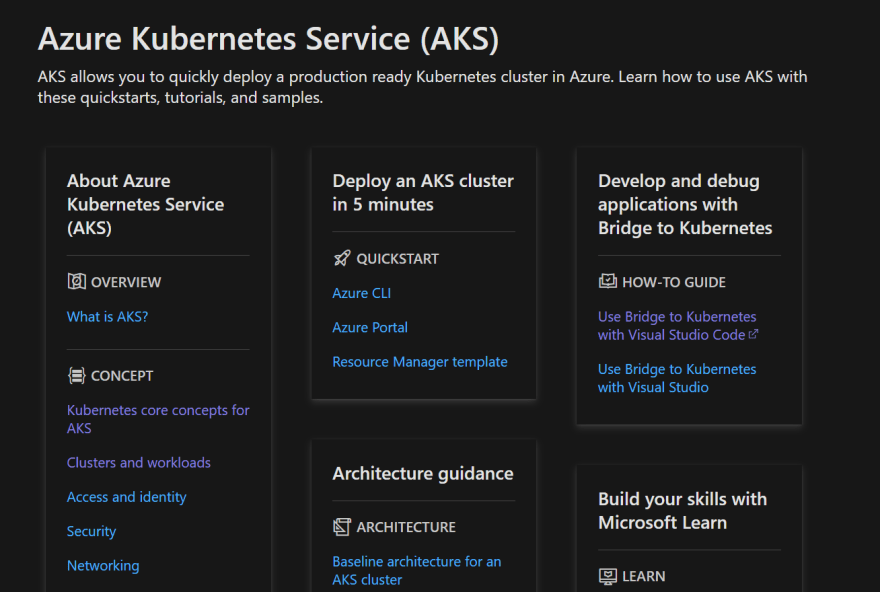Go to Clusters and workloads
This screenshot has height=592, width=880.
coord(139,462)
